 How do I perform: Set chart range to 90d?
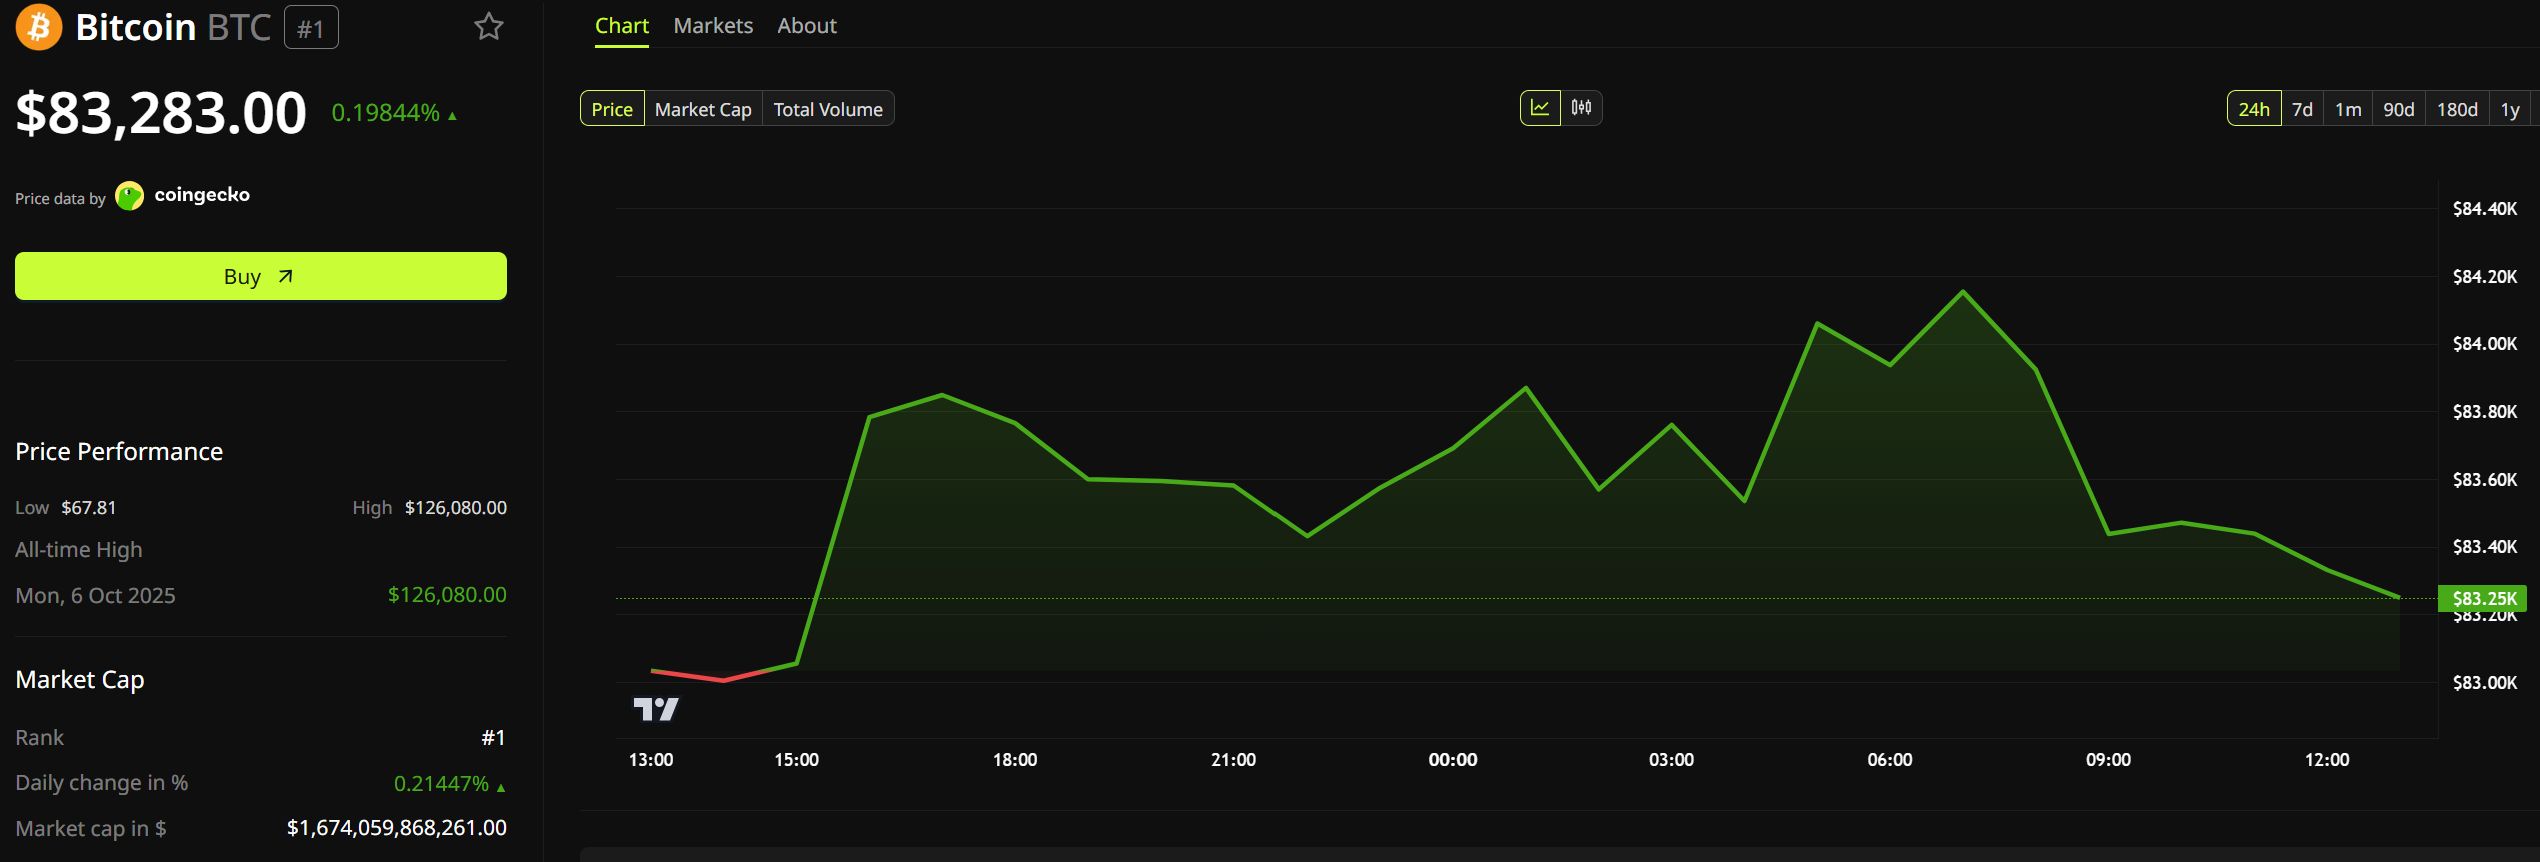tap(2398, 109)
